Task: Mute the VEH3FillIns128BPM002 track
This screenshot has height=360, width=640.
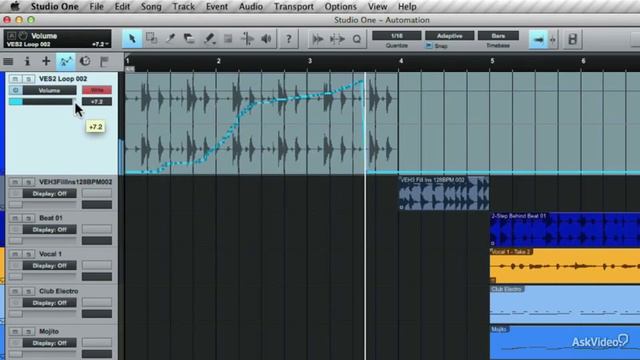Action: click(x=15, y=182)
